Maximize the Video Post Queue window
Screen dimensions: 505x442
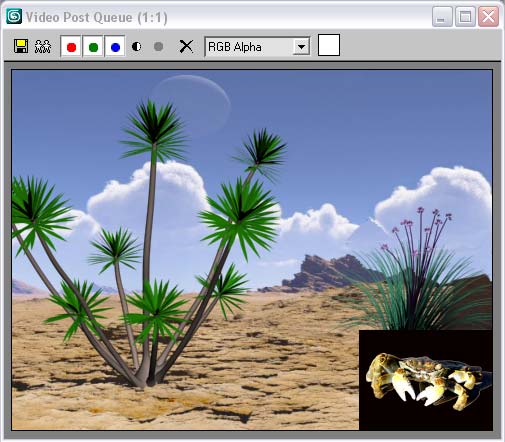465,17
